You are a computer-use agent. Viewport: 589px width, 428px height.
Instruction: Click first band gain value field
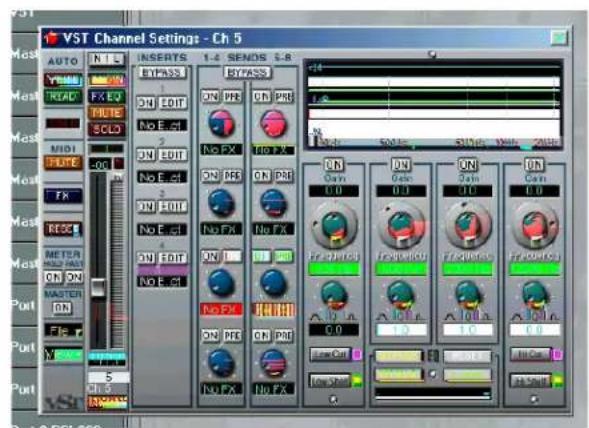334,191
